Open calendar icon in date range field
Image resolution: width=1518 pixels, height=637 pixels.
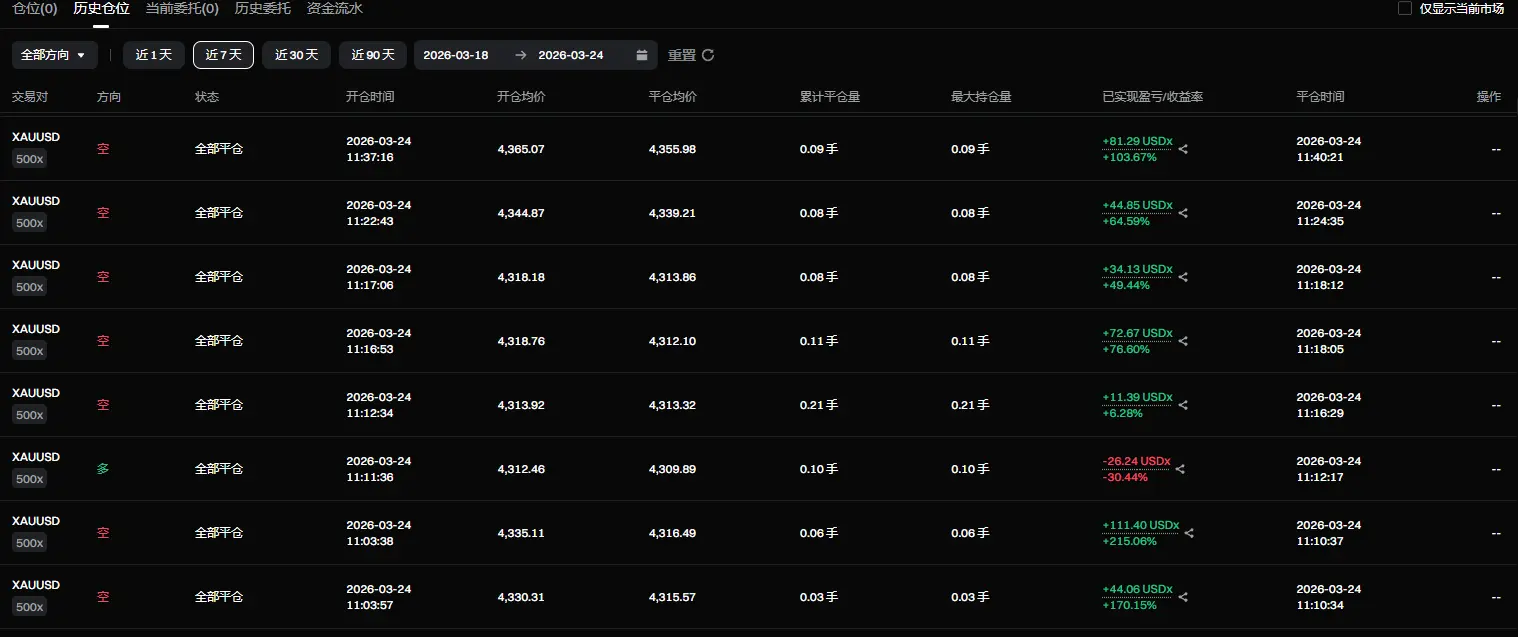point(642,55)
